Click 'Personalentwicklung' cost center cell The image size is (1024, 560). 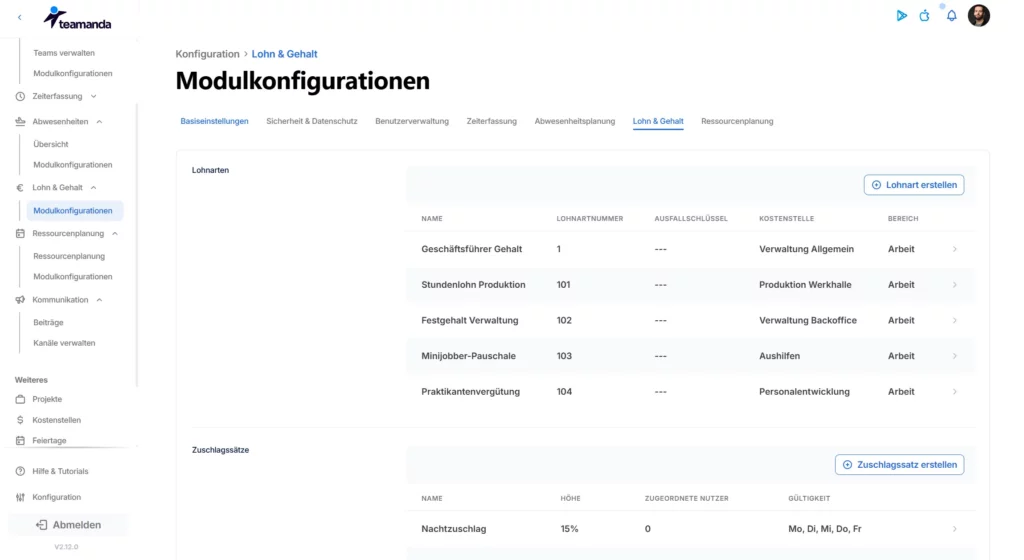tap(804, 392)
